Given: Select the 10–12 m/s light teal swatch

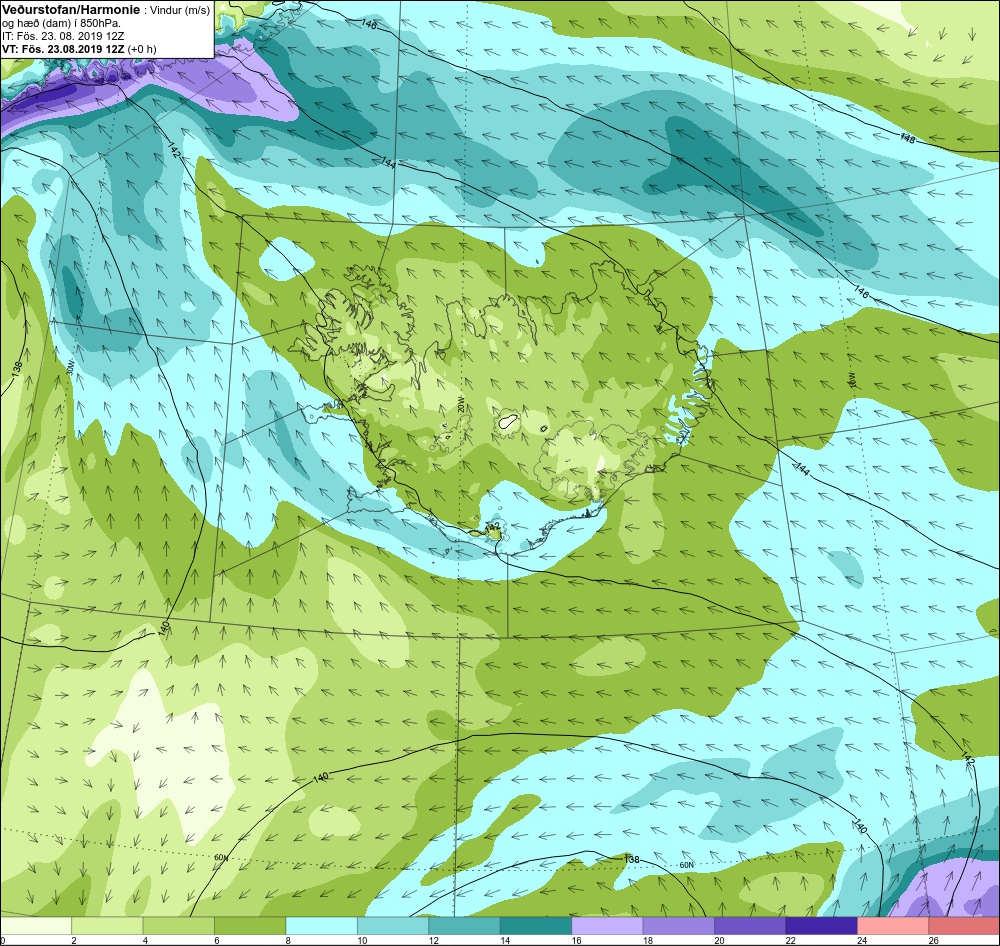Looking at the screenshot, I should click(393, 925).
